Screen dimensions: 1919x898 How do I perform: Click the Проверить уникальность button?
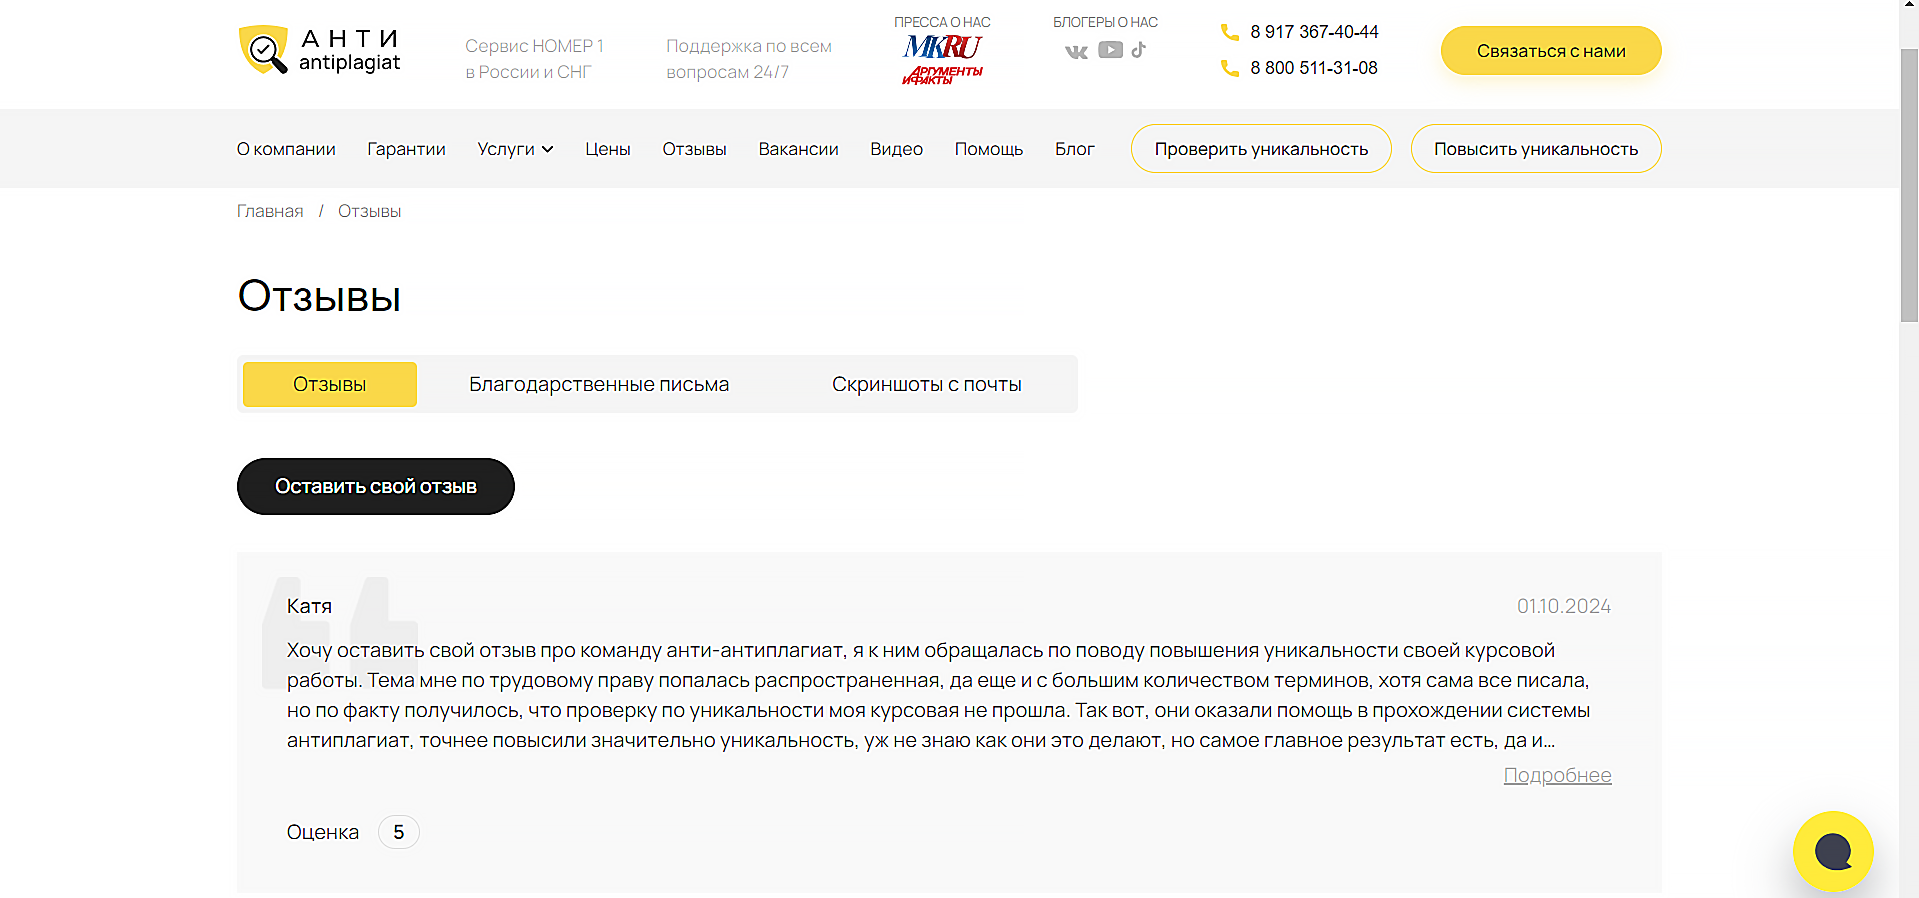click(1261, 149)
